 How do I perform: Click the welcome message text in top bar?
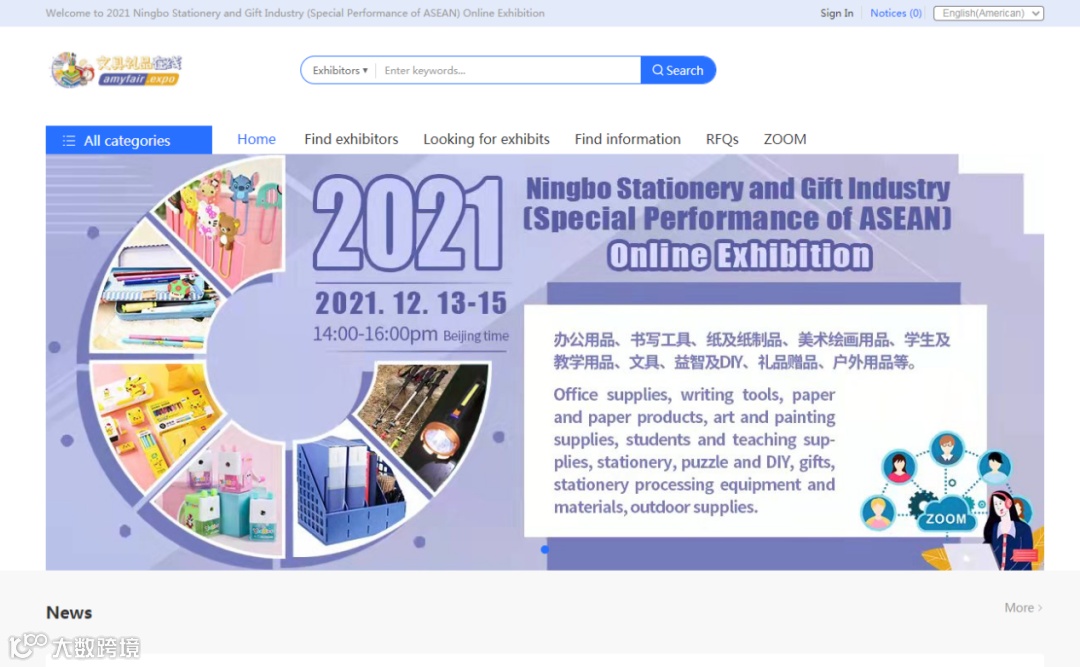click(295, 13)
